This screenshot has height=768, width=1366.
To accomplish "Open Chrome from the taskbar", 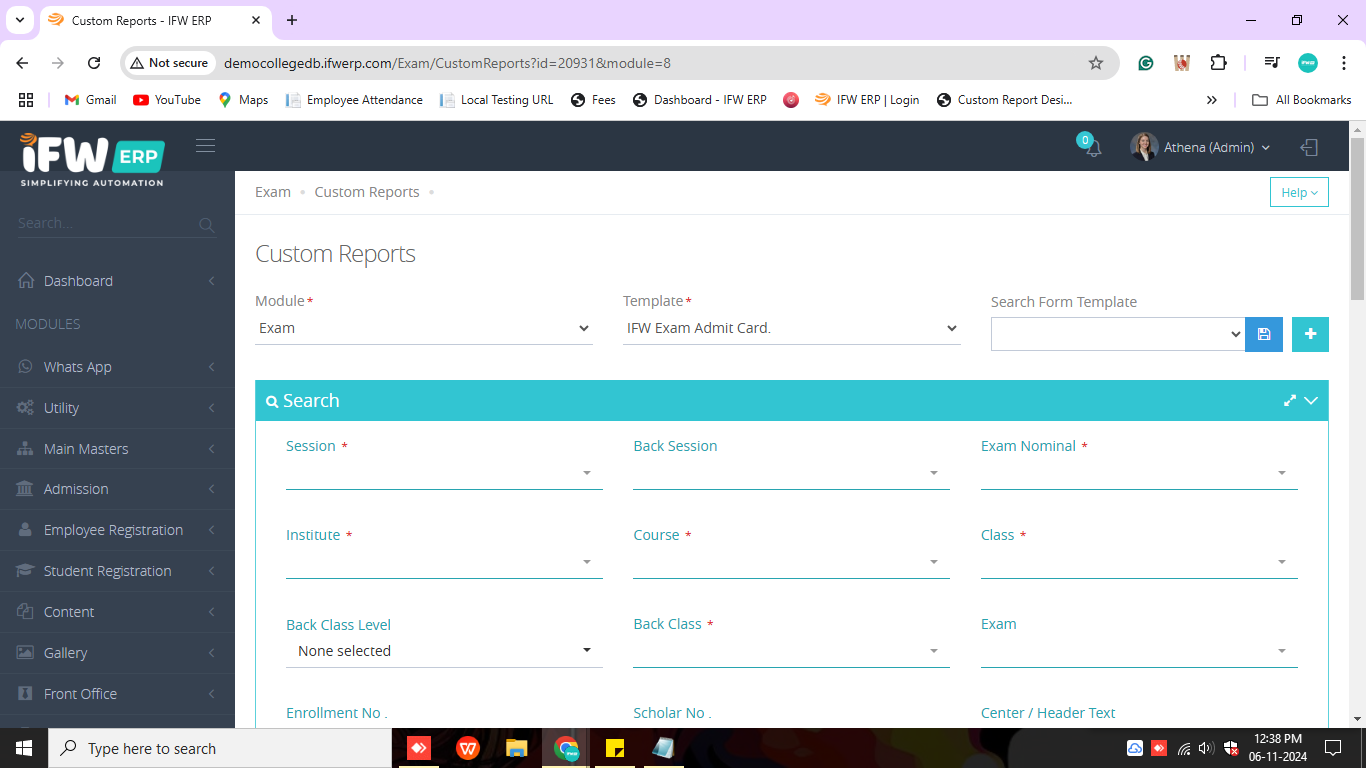I will point(567,748).
